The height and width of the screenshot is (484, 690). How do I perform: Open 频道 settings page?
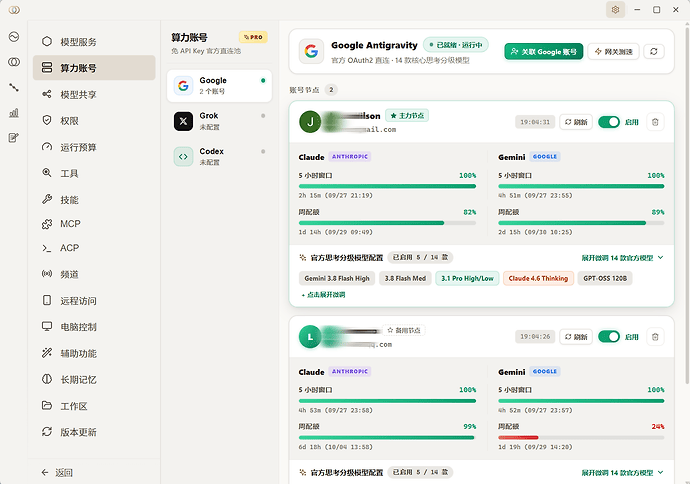click(94, 274)
